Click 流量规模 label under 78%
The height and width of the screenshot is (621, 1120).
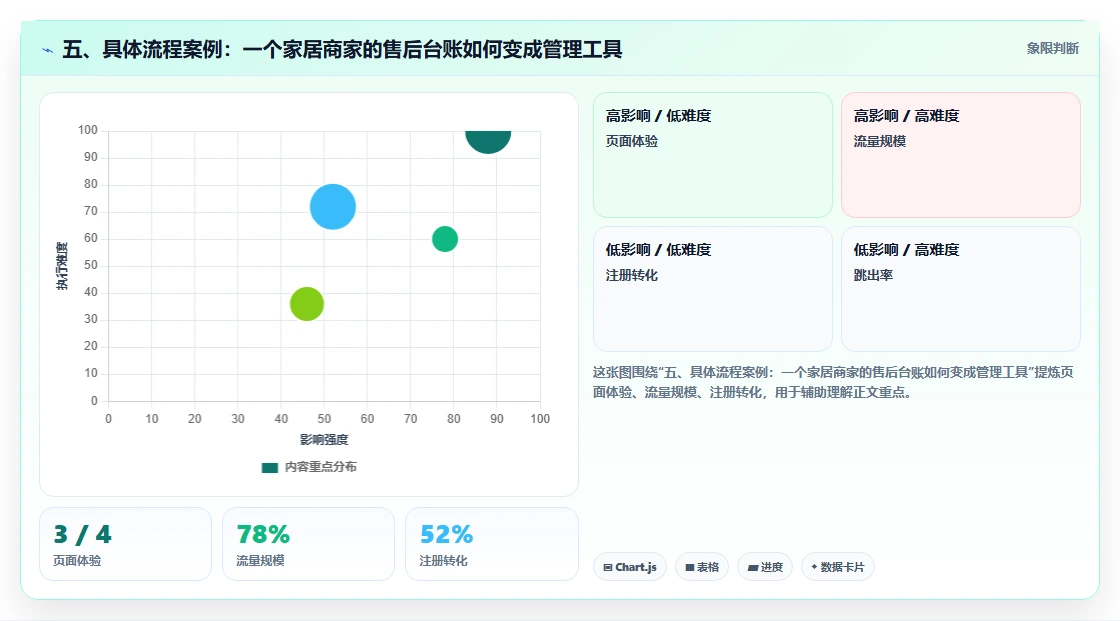pyautogui.click(x=260, y=561)
